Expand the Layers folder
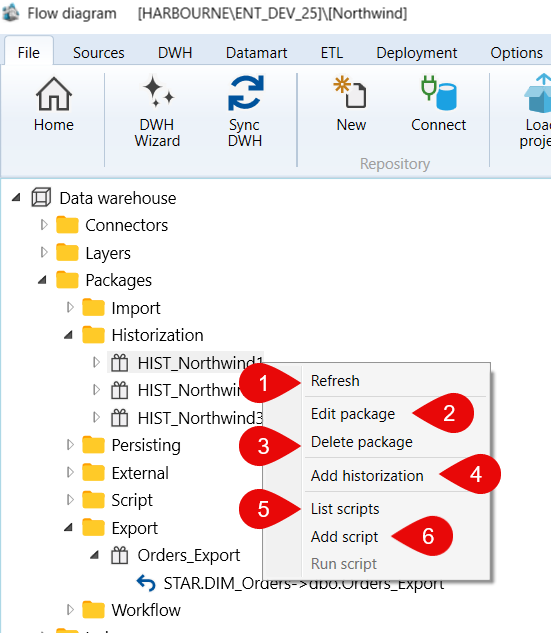The image size is (551, 633). (44, 252)
